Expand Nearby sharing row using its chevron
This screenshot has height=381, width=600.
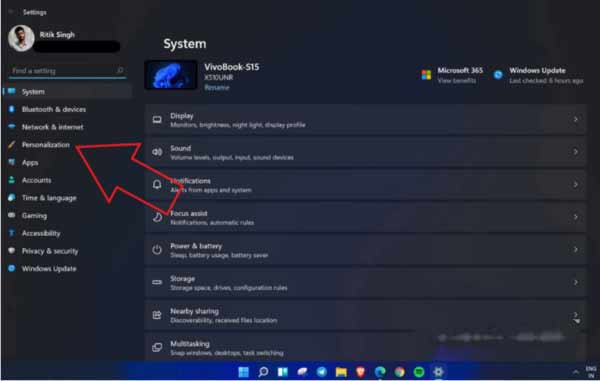pyautogui.click(x=576, y=314)
